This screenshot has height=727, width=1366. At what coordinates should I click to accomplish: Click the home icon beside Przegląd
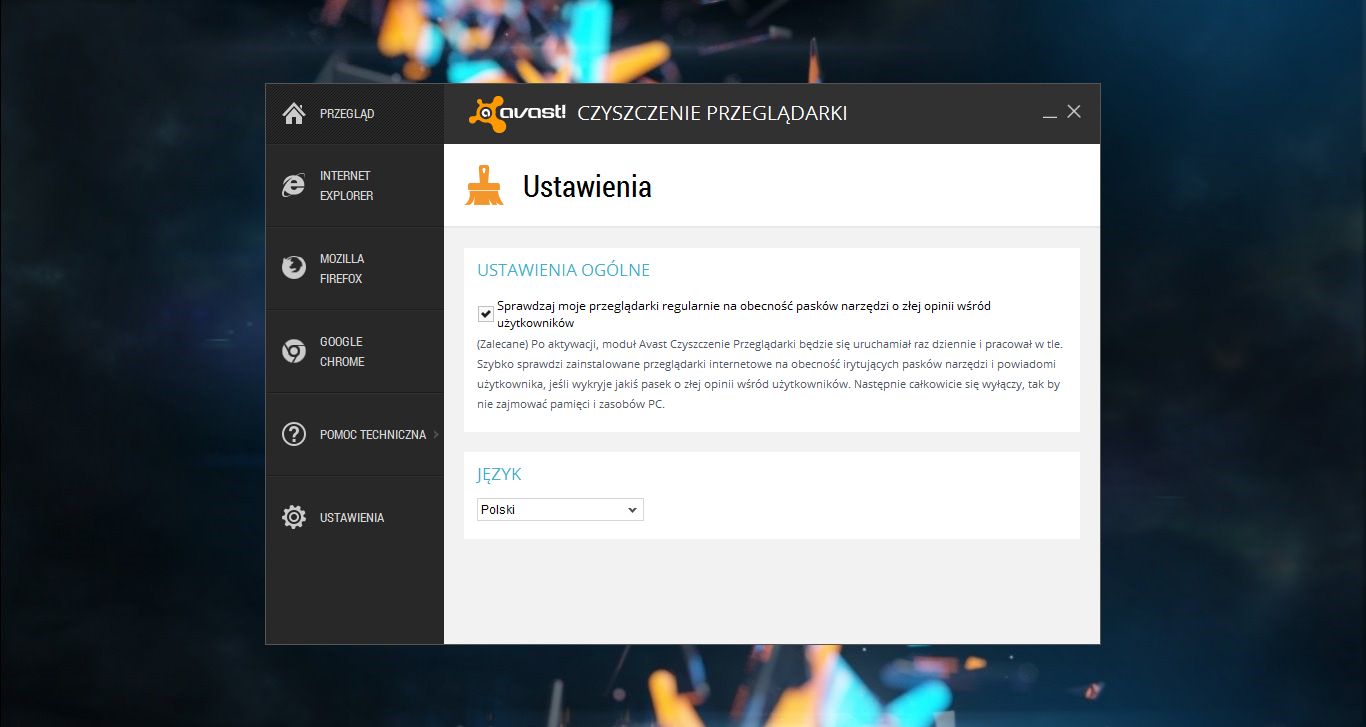(294, 114)
